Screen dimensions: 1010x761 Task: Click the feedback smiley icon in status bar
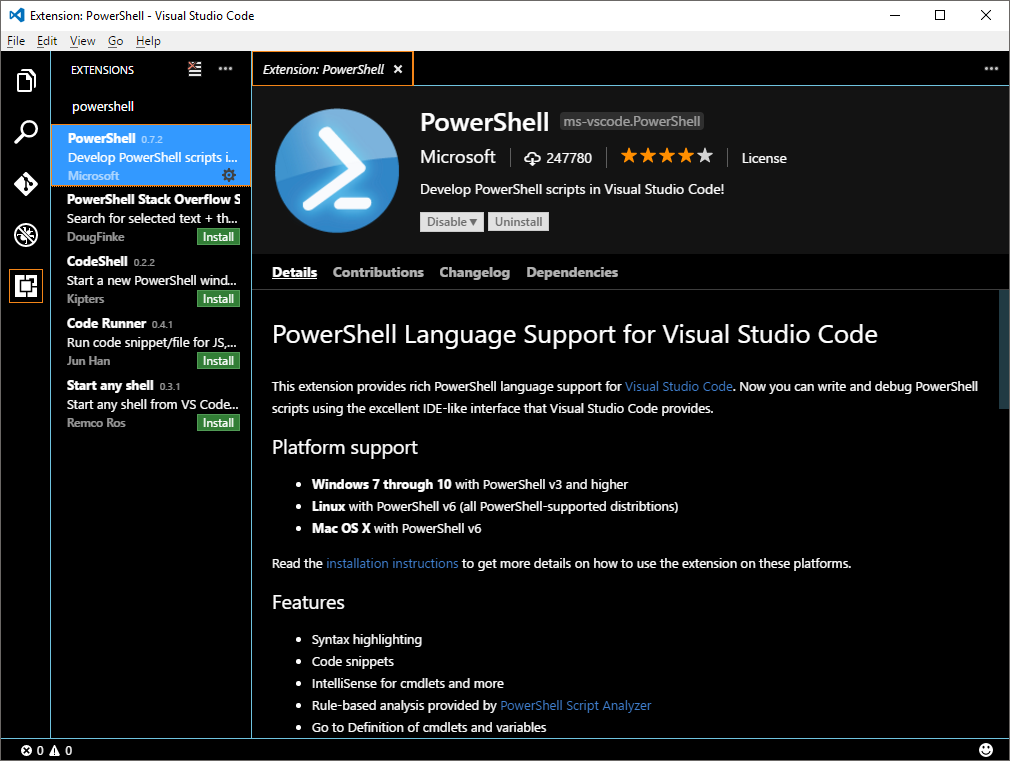click(986, 749)
